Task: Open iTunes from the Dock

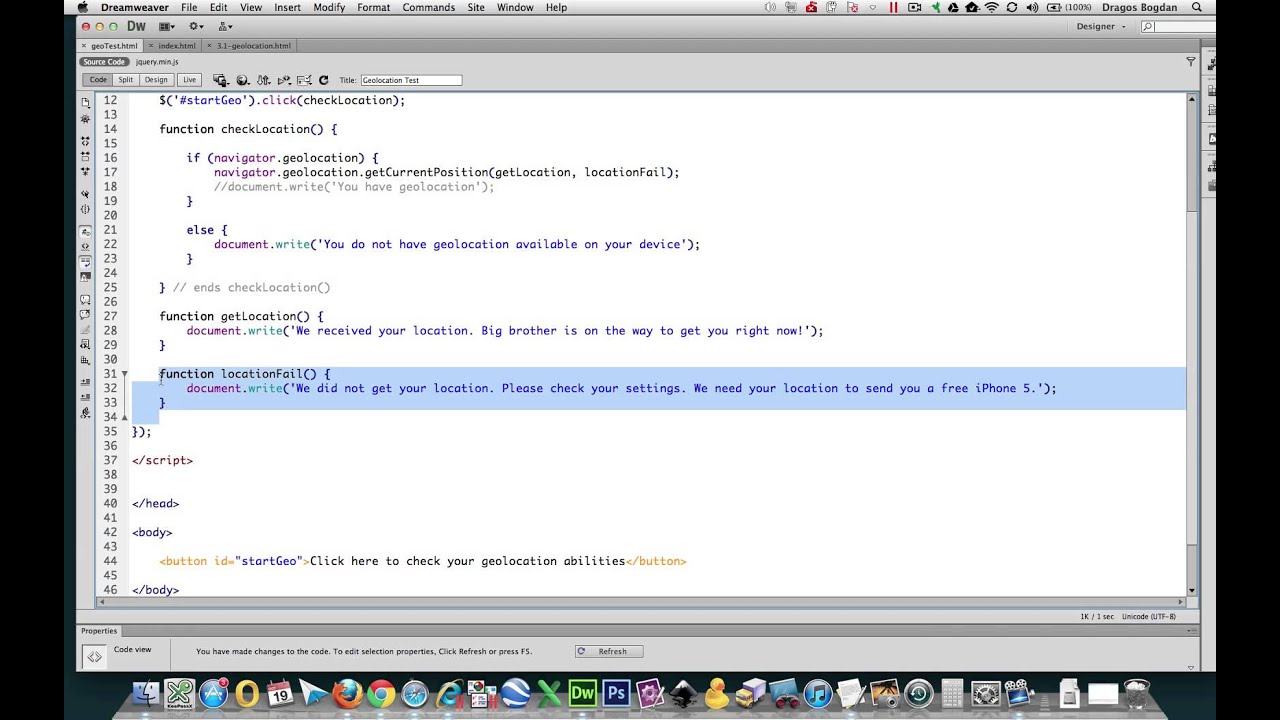Action: pos(818,693)
